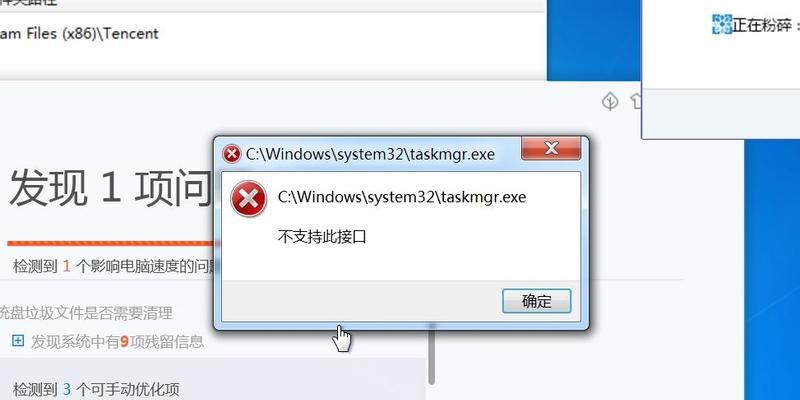Screen dimensions: 800x400
Task: Click the 正在粉碎 status text
Action: 764,24
